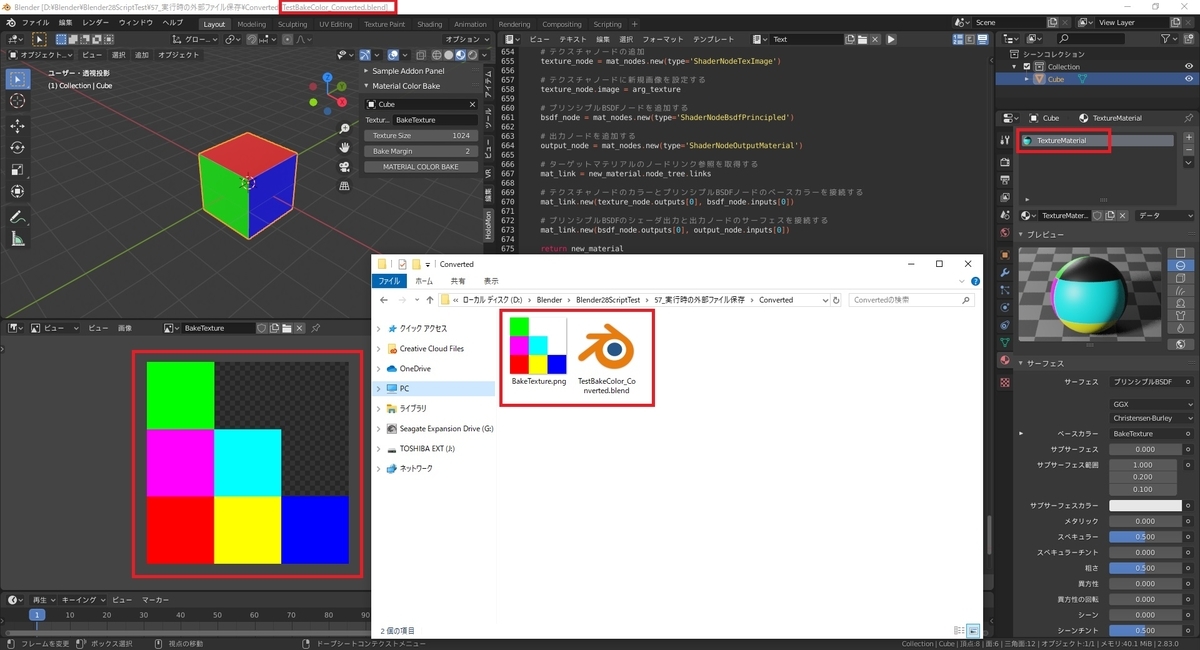Set material preview to cube shape

[x=1181, y=279]
